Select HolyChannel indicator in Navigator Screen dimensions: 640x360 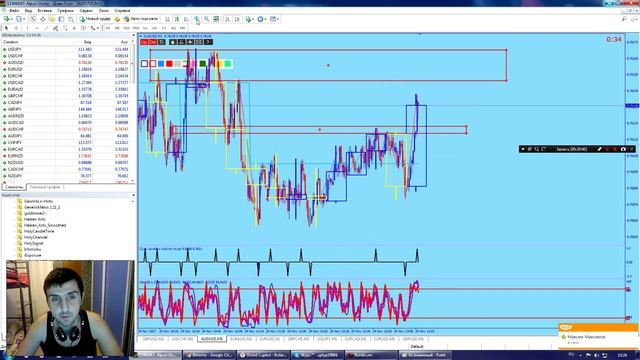pyautogui.click(x=36, y=237)
